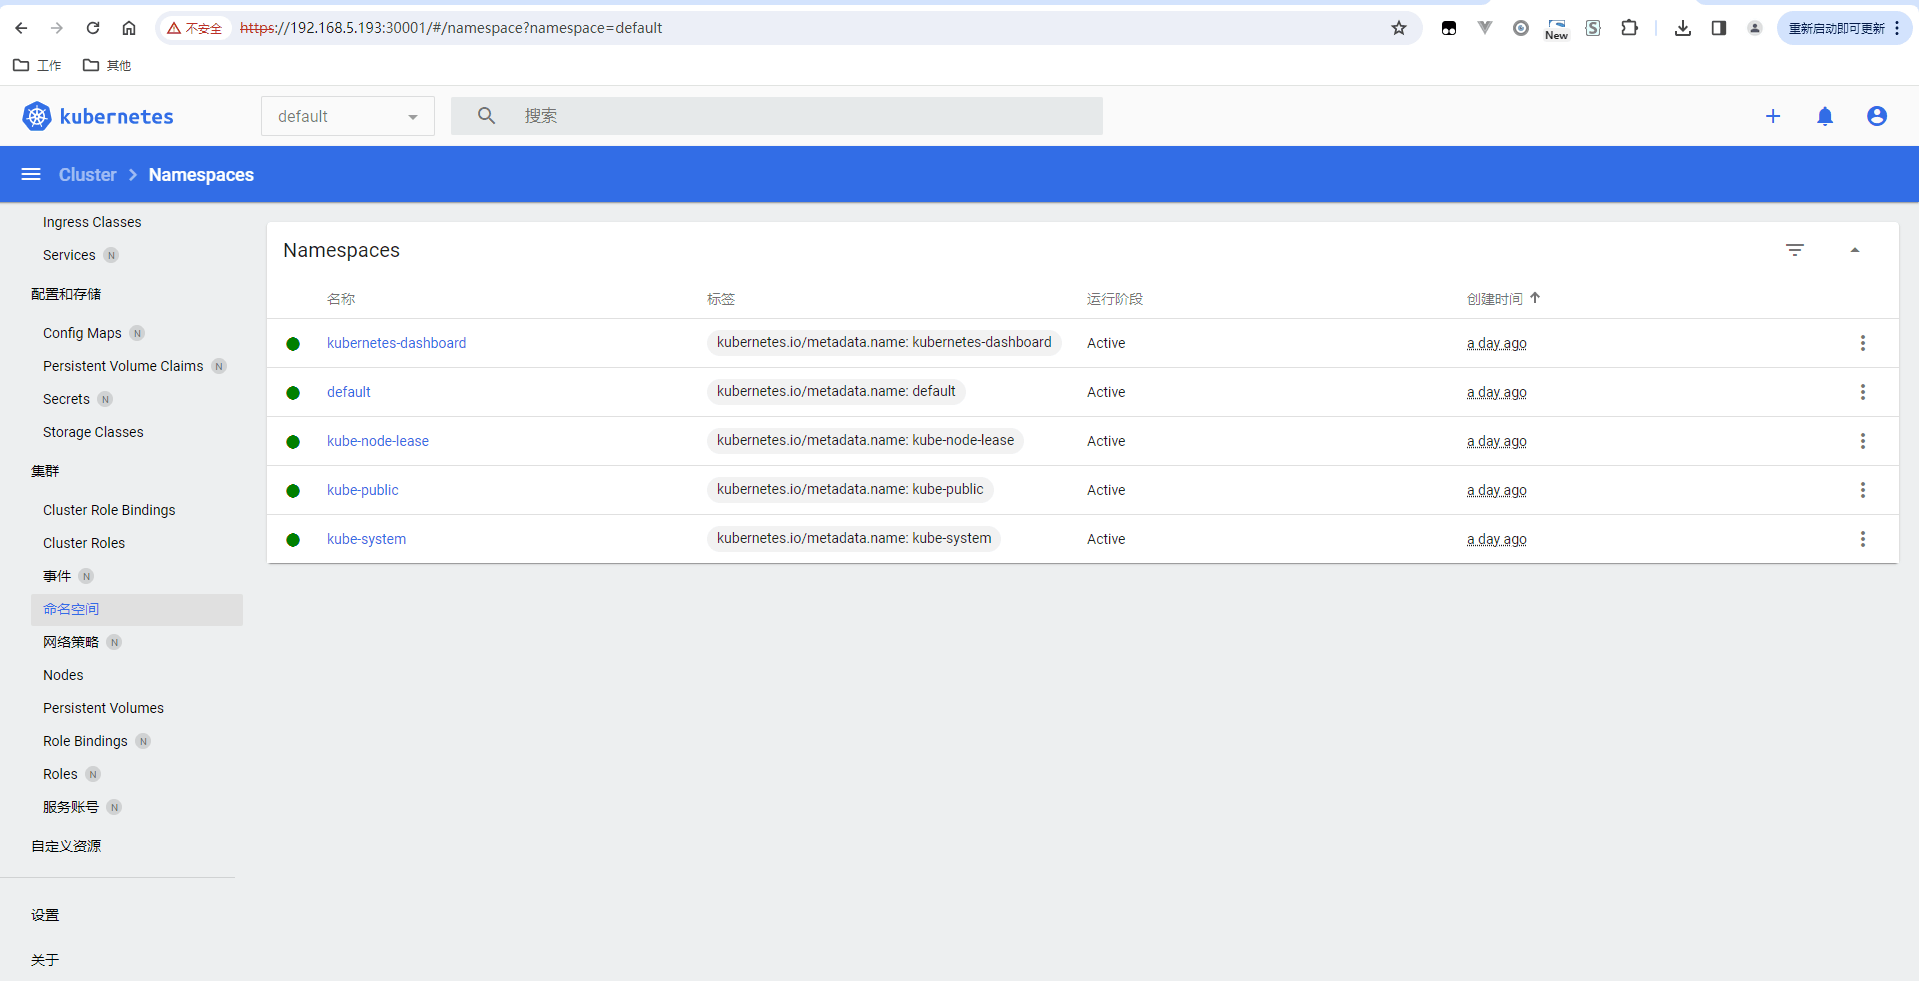Click label chip kubernetes.io/metadata.name: kube-system
This screenshot has height=981, width=1919.
tap(854, 538)
